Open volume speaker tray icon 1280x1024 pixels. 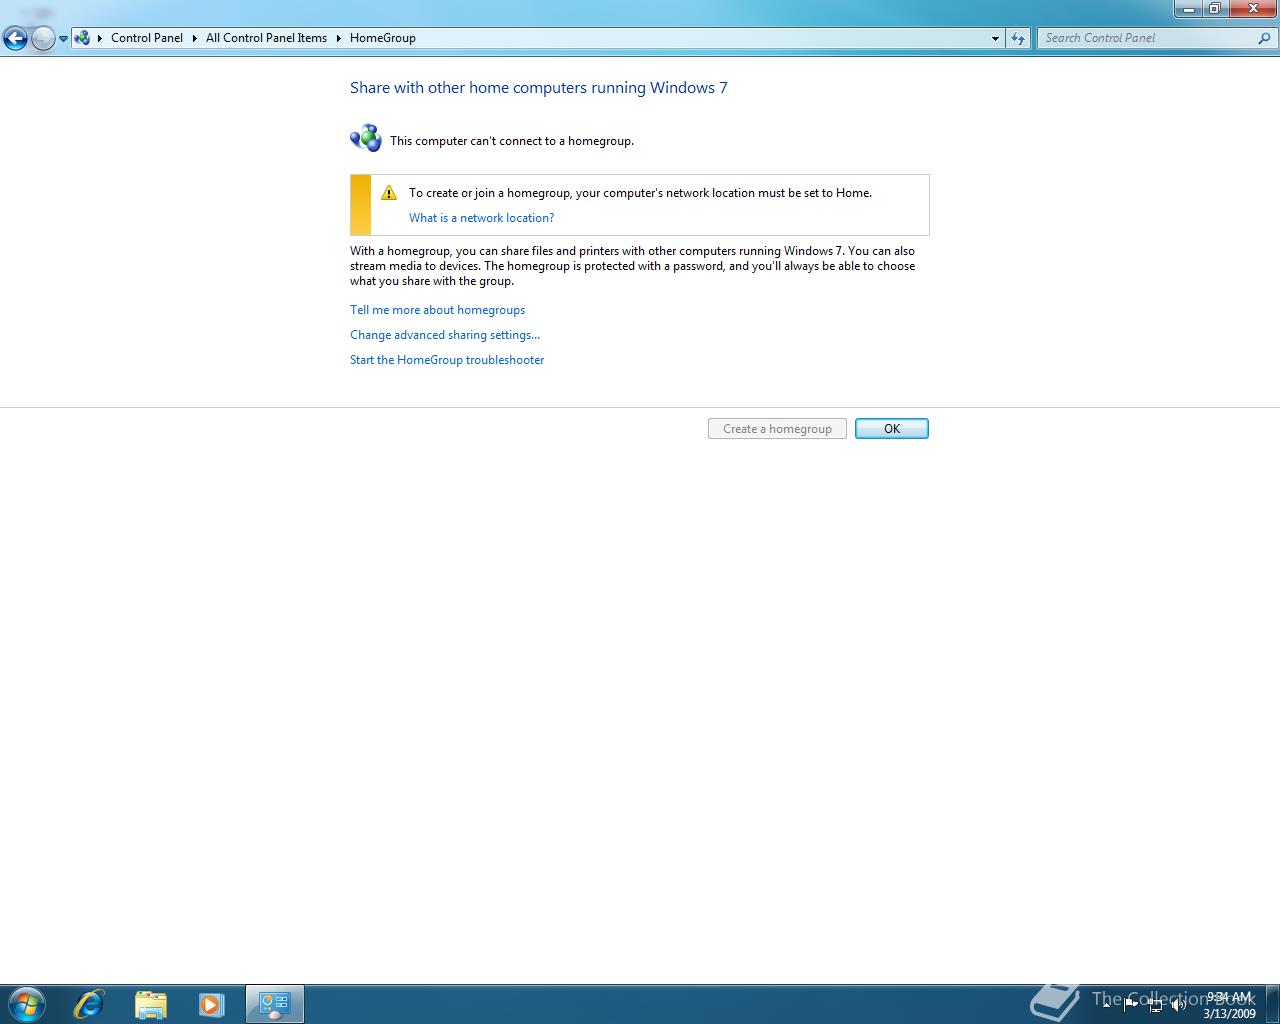pos(1179,1004)
